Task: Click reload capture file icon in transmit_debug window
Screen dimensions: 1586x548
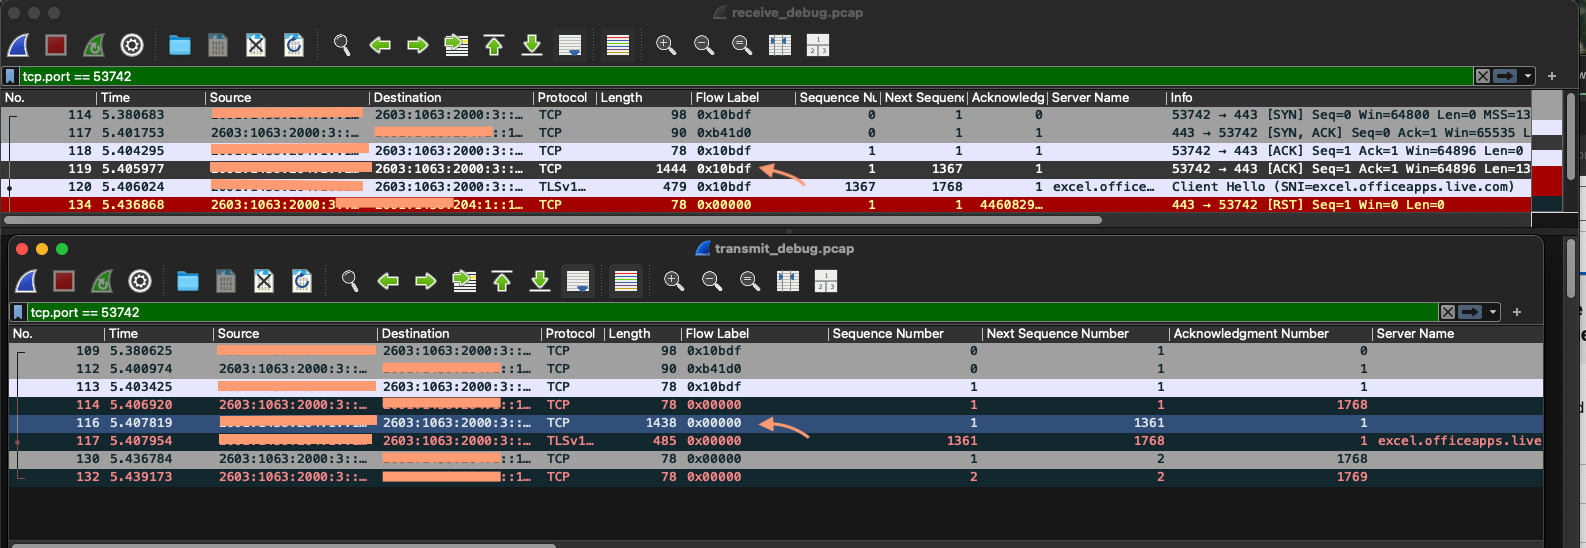Action: click(302, 282)
